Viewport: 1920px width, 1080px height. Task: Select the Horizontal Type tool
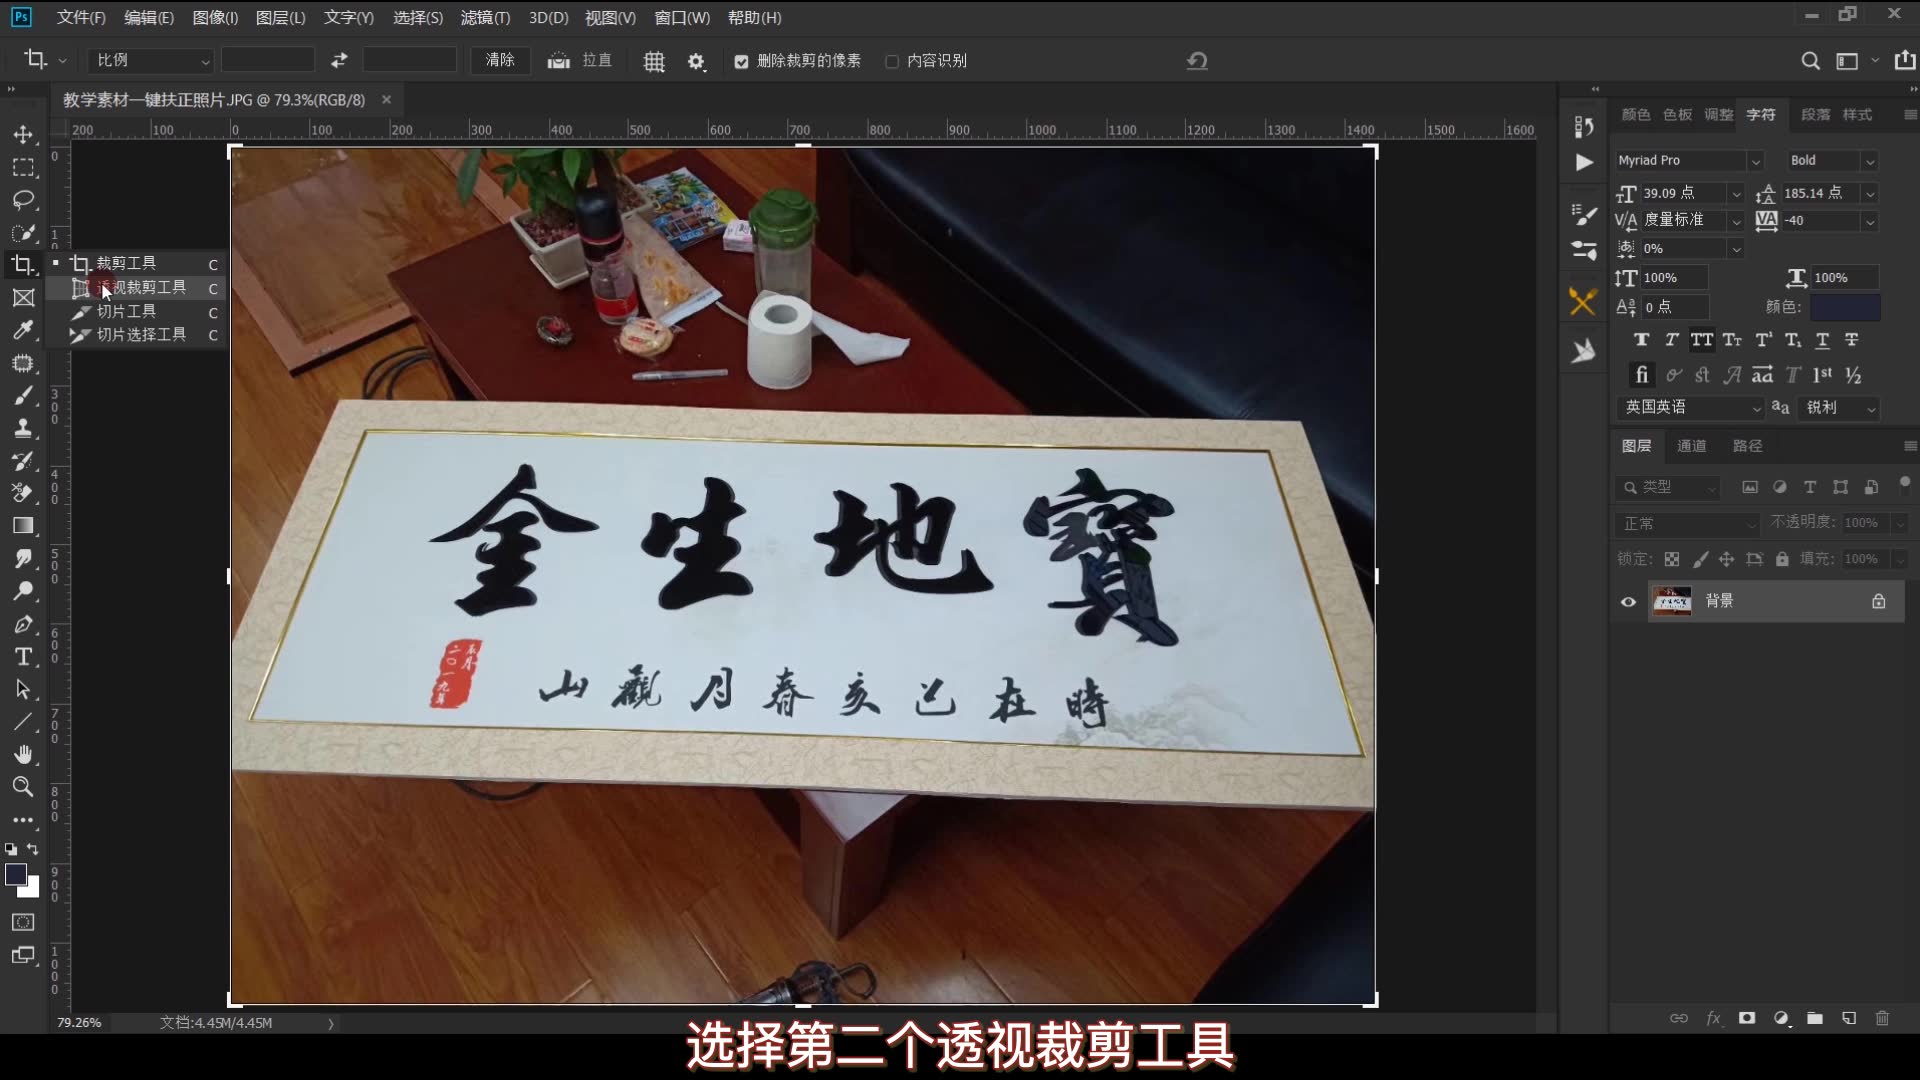tap(23, 657)
